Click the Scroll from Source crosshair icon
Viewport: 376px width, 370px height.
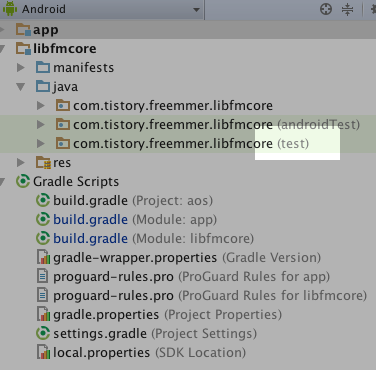pyautogui.click(x=326, y=9)
